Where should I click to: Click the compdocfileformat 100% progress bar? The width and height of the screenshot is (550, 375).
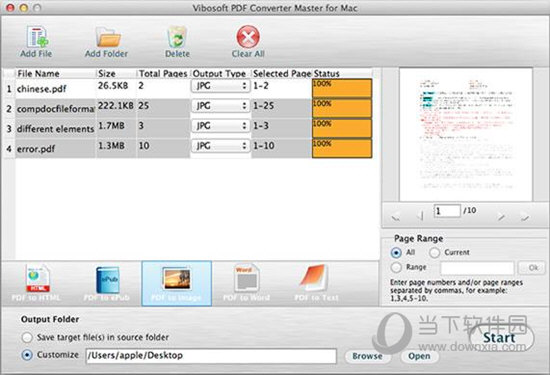tap(342, 108)
